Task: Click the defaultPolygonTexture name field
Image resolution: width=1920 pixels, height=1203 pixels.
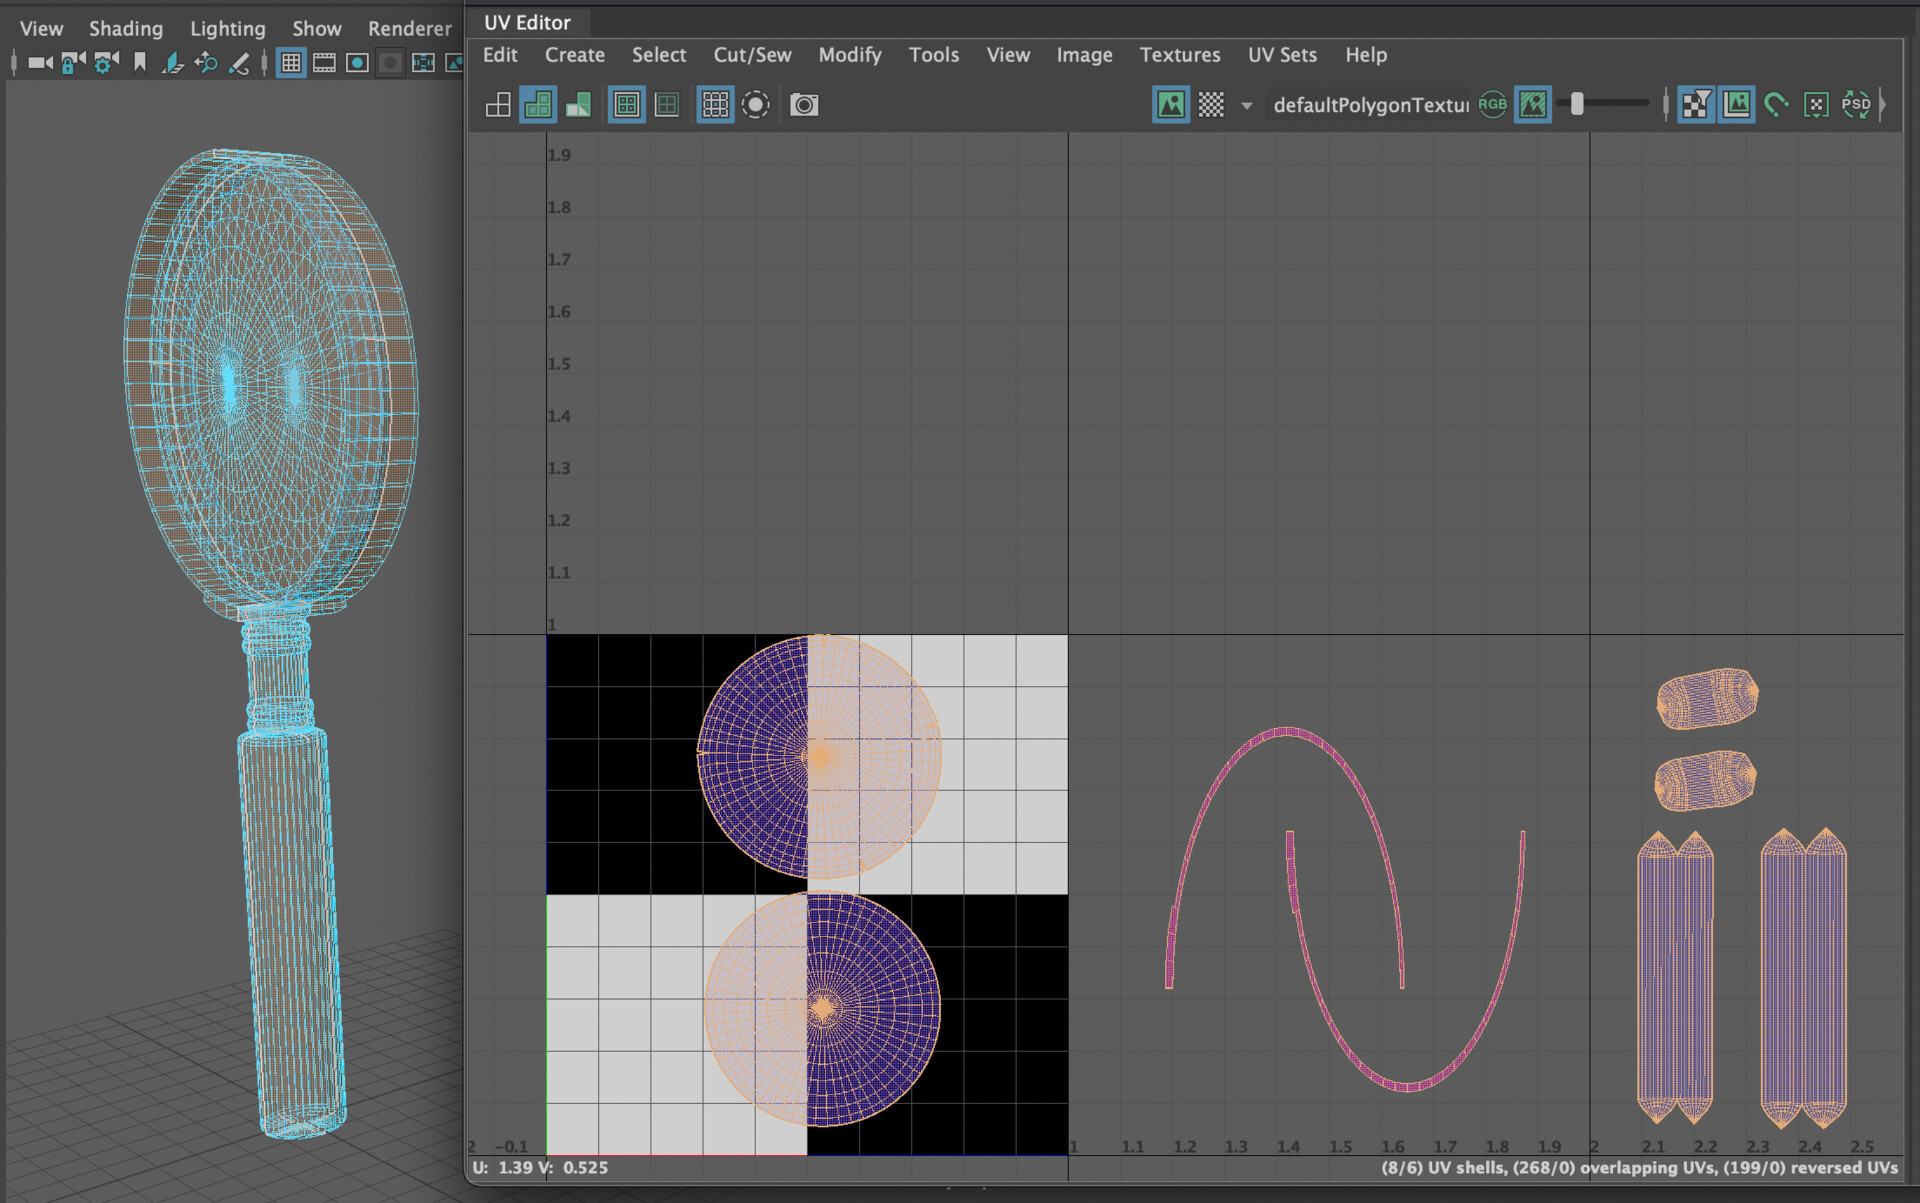Action: click(1367, 106)
